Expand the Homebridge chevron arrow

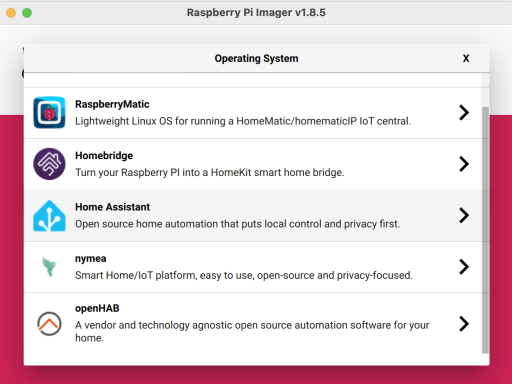pyautogui.click(x=464, y=164)
